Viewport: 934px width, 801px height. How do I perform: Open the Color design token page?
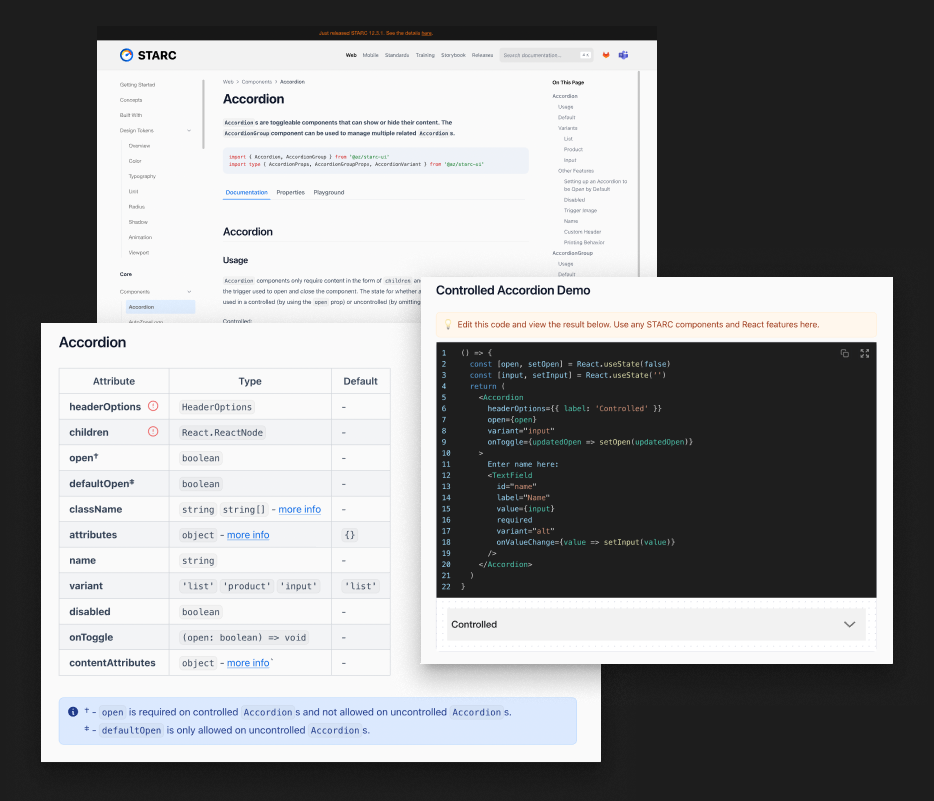(x=135, y=161)
